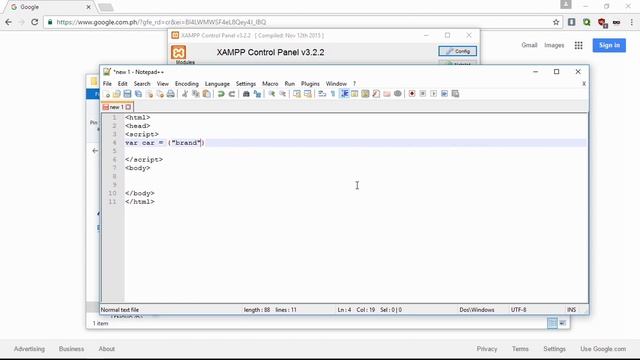
Task: Click the Save All icon in Notepad++ toolbar
Action: click(138, 94)
